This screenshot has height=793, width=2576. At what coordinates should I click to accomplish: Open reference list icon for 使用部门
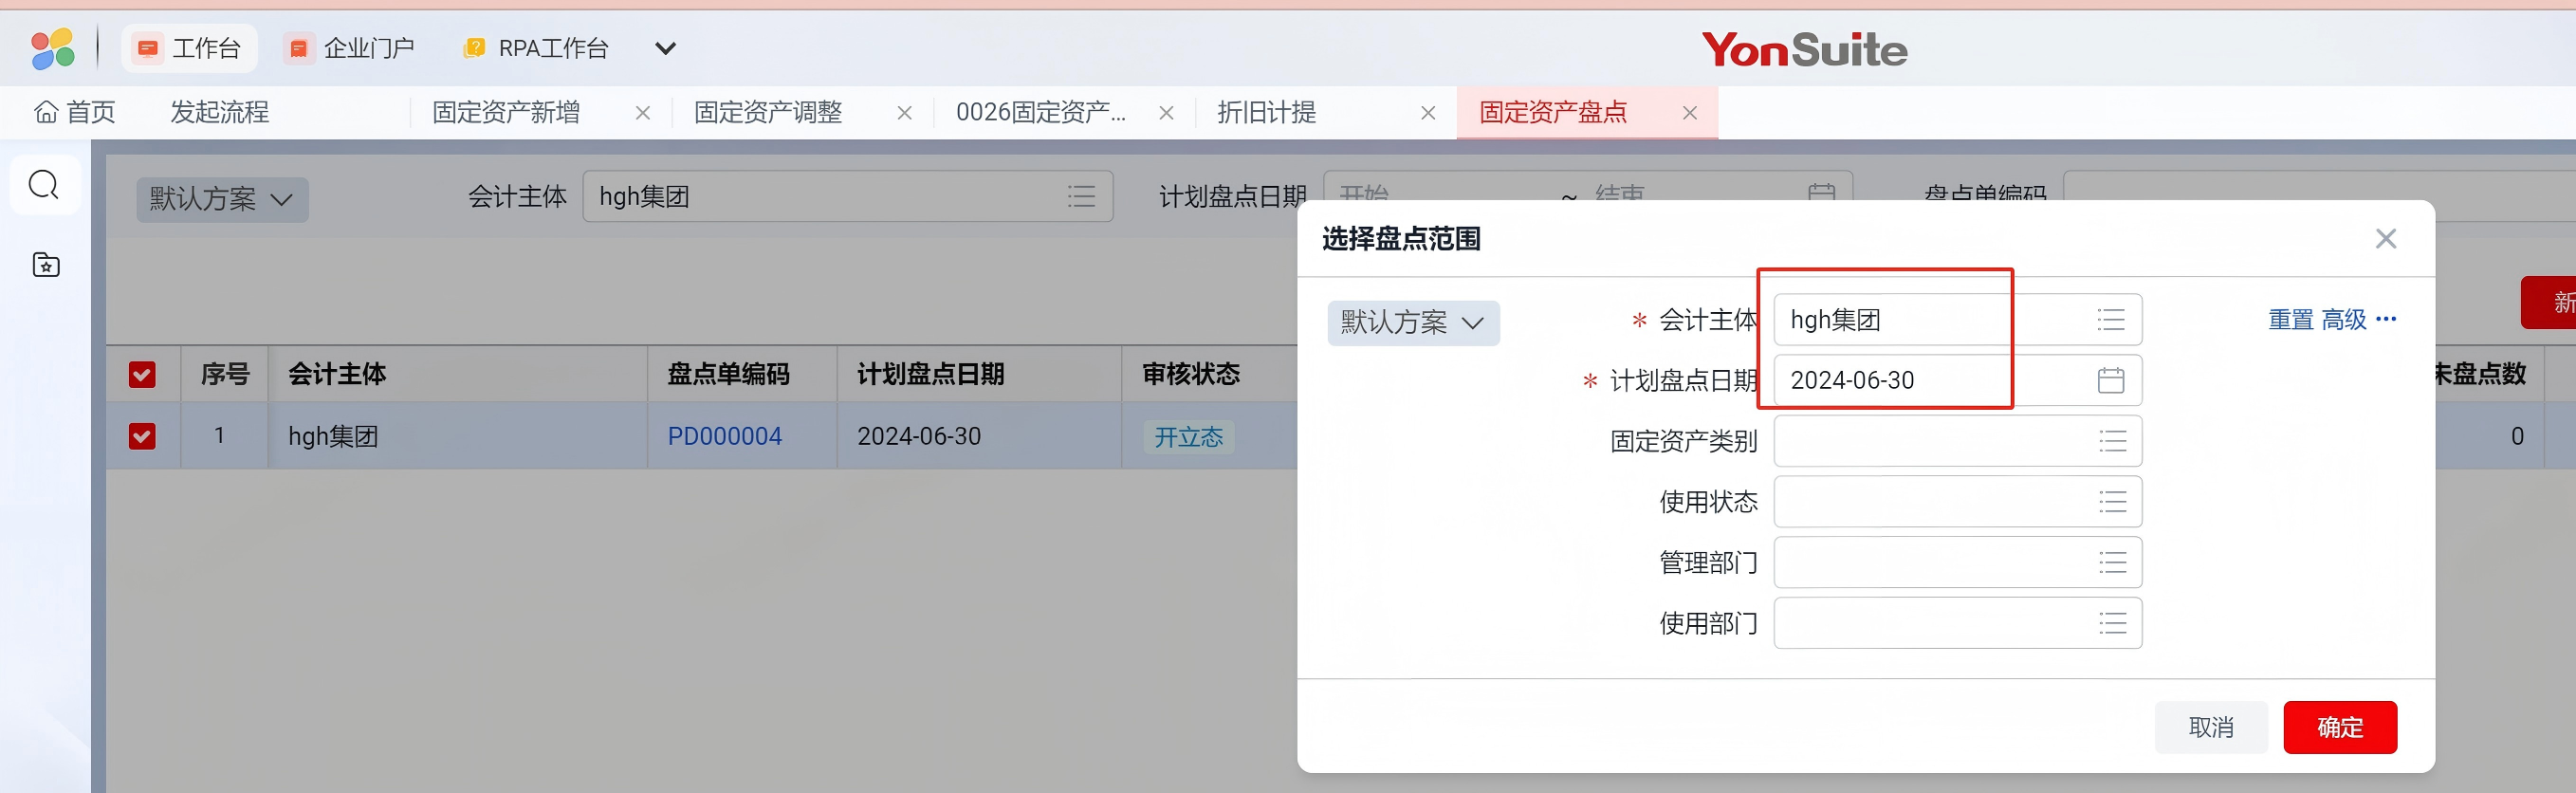(2113, 624)
